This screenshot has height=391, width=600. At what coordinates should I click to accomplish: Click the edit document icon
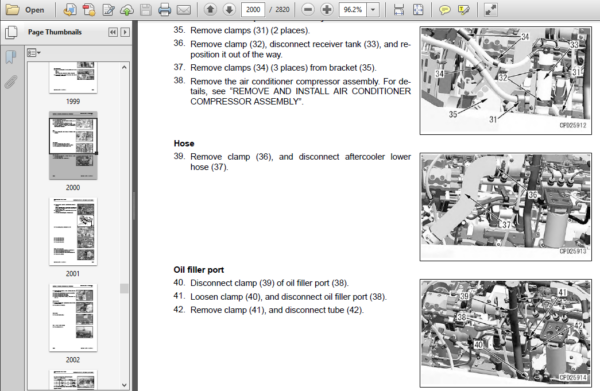(x=108, y=10)
